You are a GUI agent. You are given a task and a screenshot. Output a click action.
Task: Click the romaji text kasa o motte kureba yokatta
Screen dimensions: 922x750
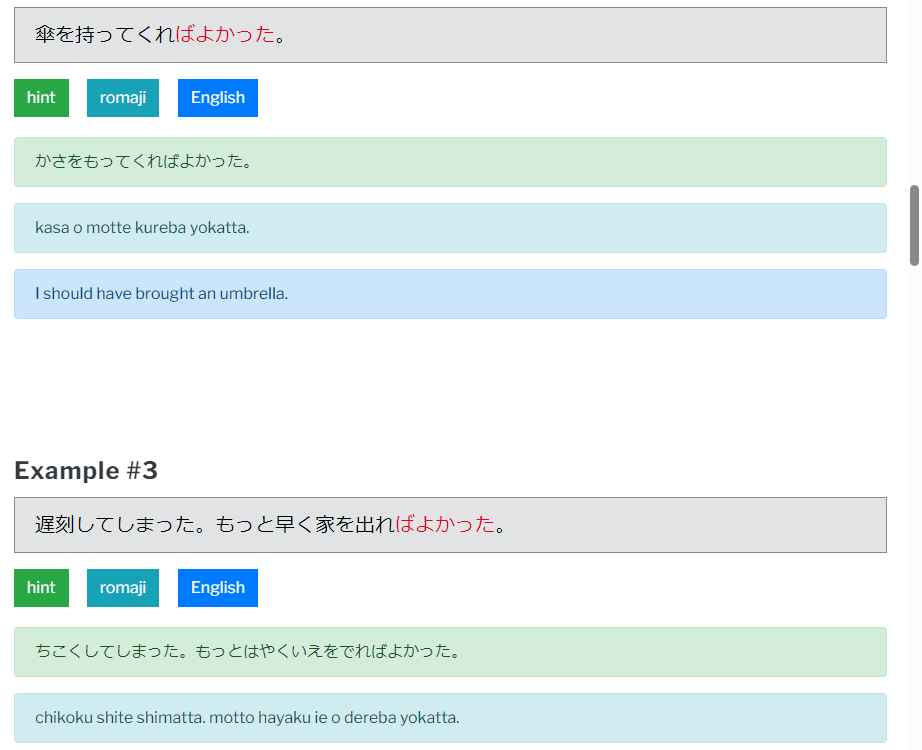[x=142, y=228]
